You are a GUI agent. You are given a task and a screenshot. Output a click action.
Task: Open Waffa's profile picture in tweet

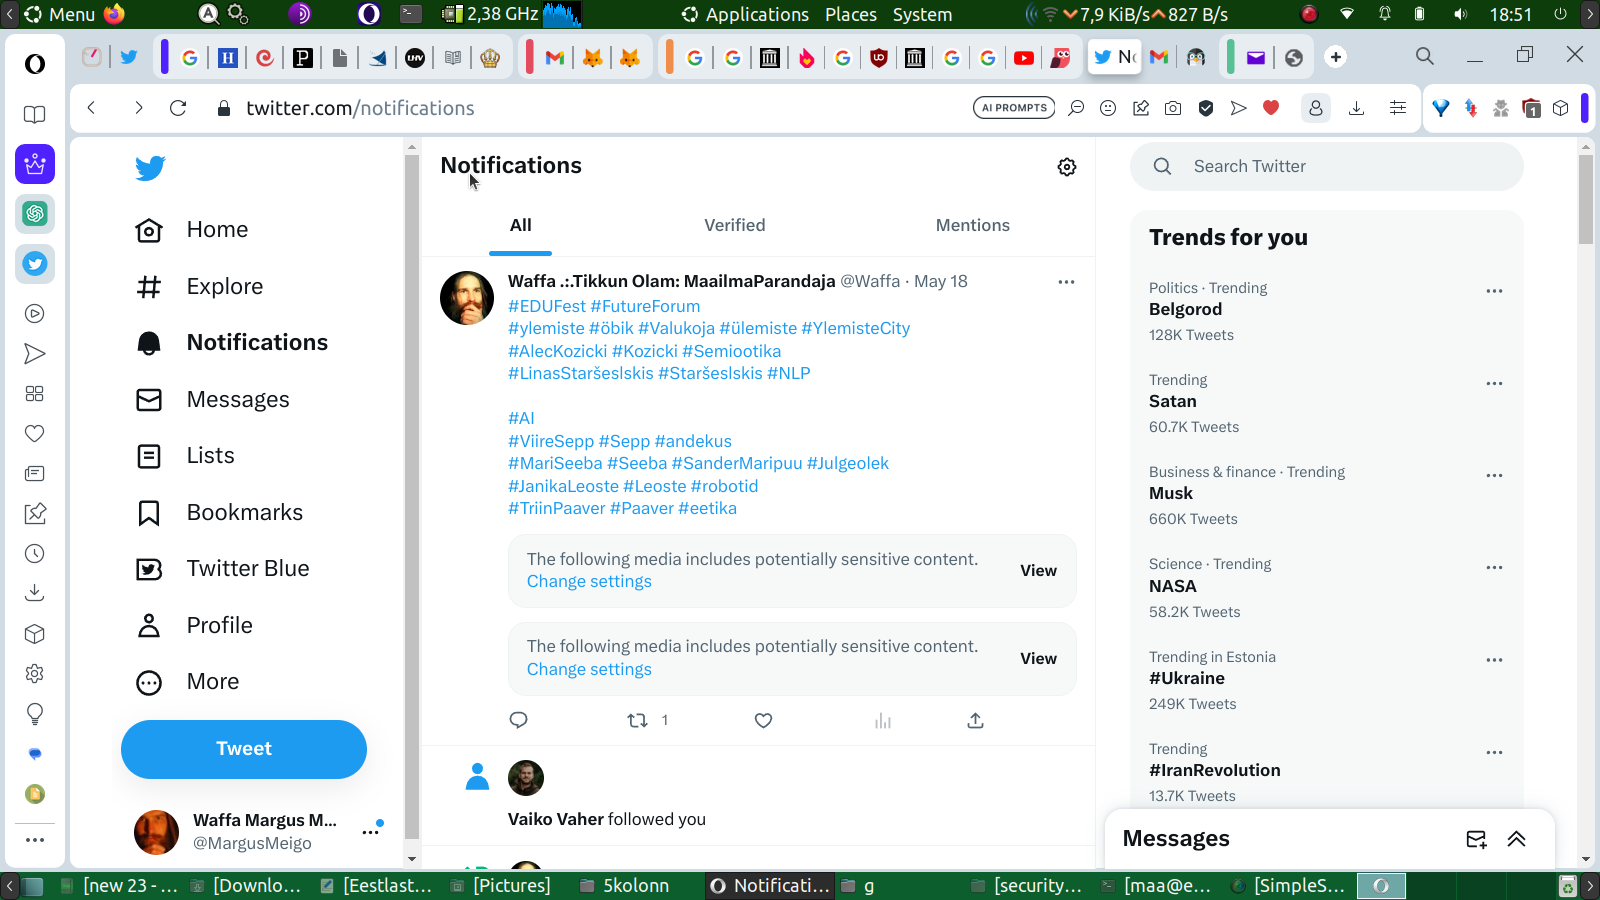(467, 298)
